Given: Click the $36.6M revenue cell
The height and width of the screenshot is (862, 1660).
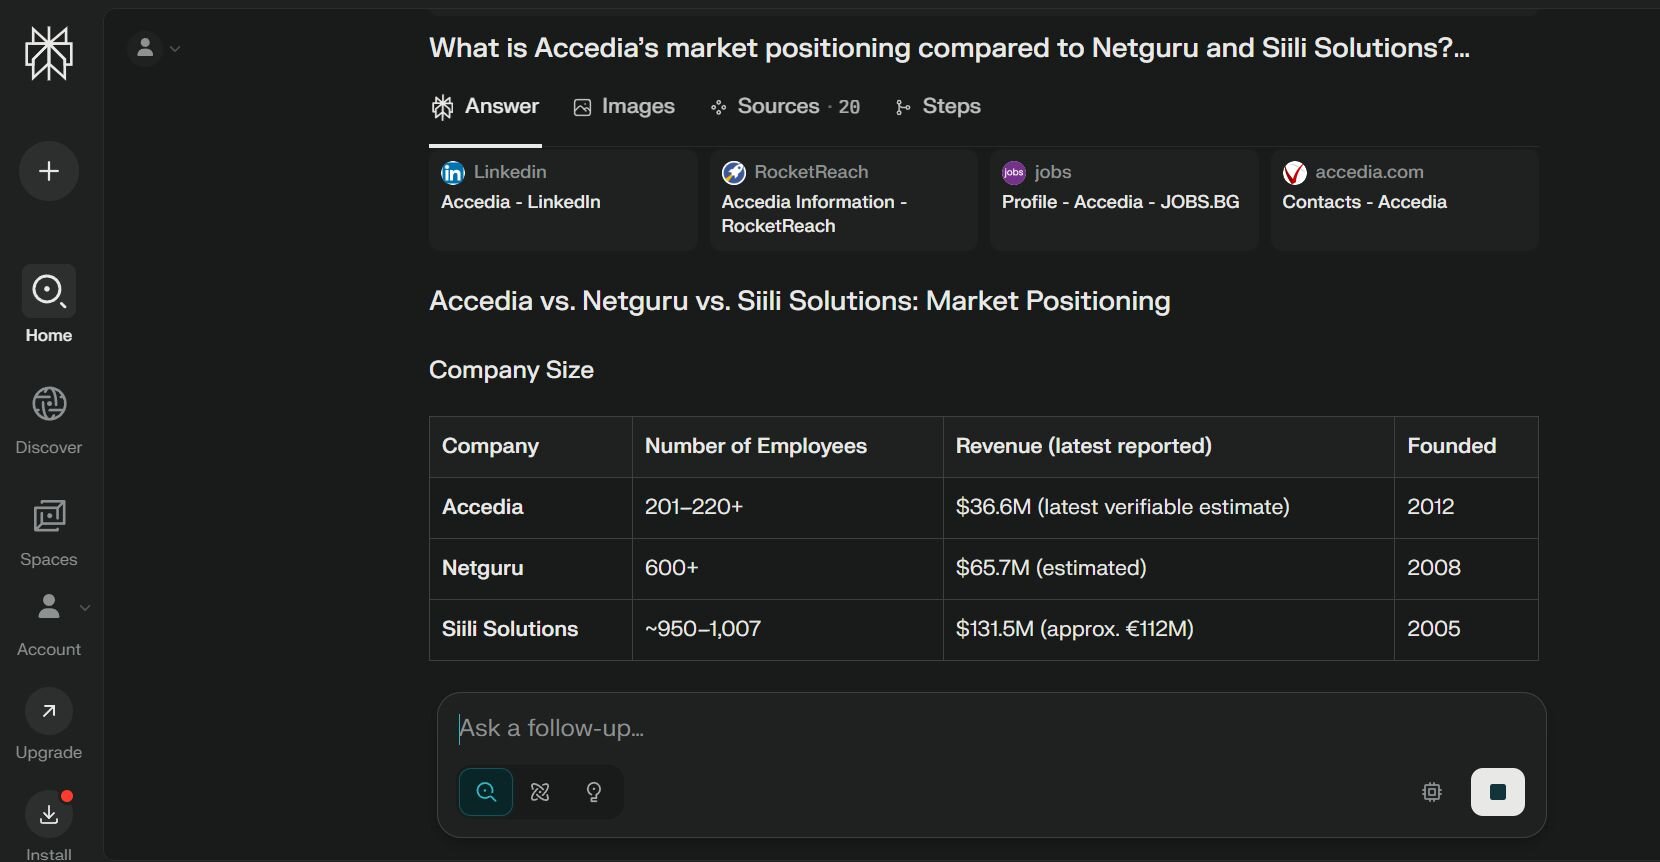Looking at the screenshot, I should 1169,507.
